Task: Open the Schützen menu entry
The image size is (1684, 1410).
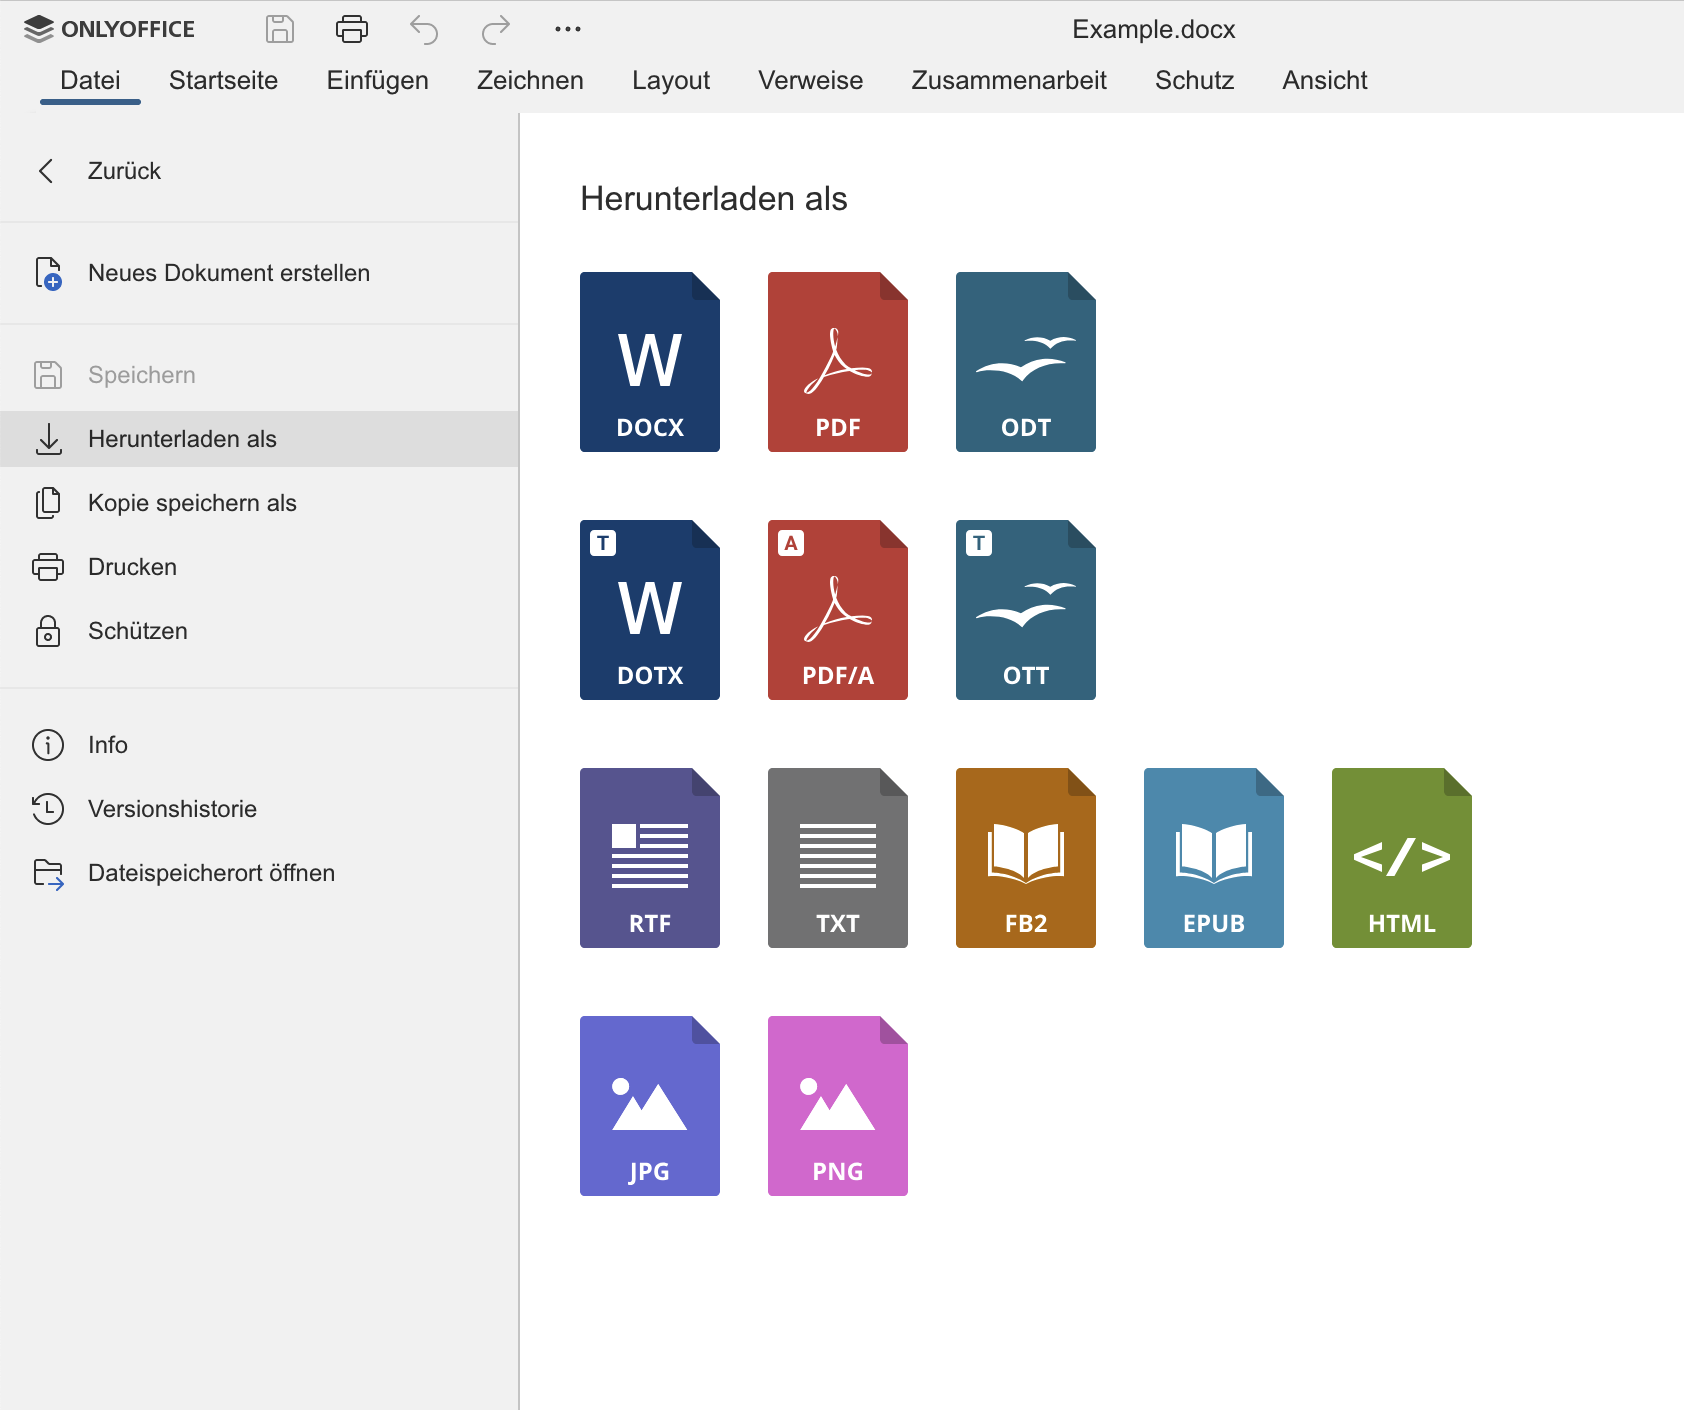Action: [137, 631]
